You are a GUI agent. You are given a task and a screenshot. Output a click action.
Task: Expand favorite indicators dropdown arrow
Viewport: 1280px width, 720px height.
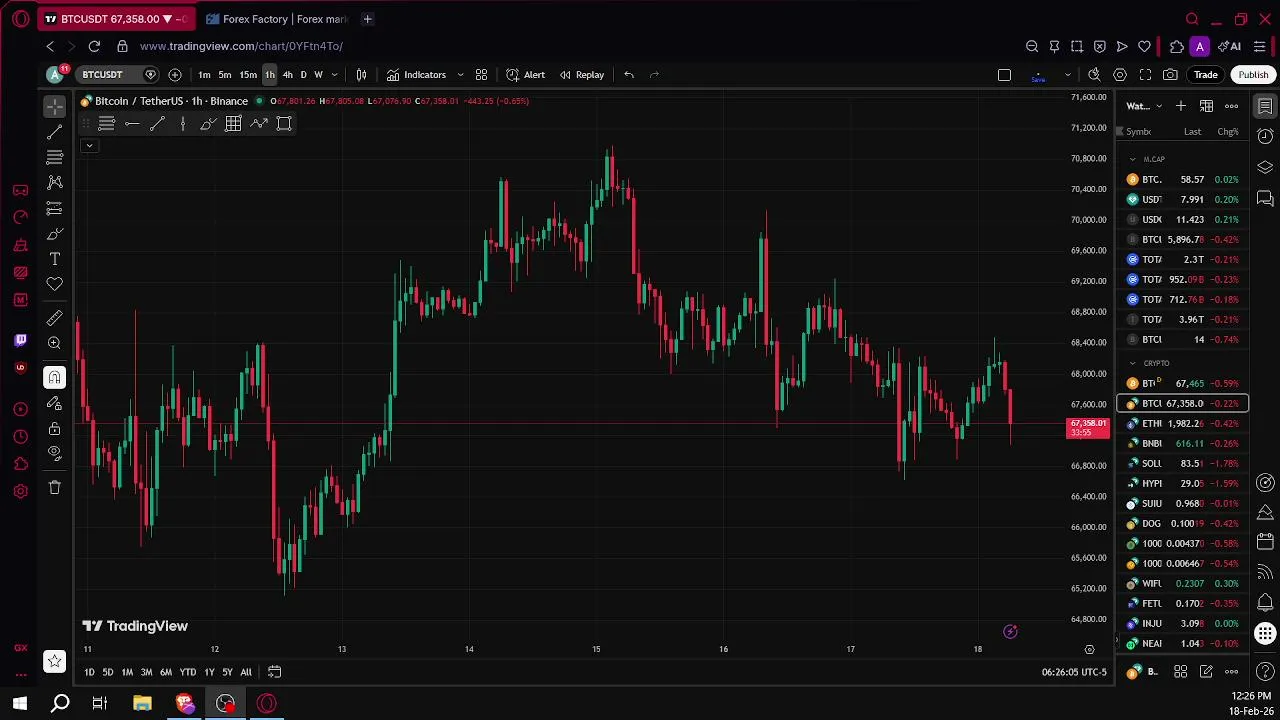(x=460, y=75)
